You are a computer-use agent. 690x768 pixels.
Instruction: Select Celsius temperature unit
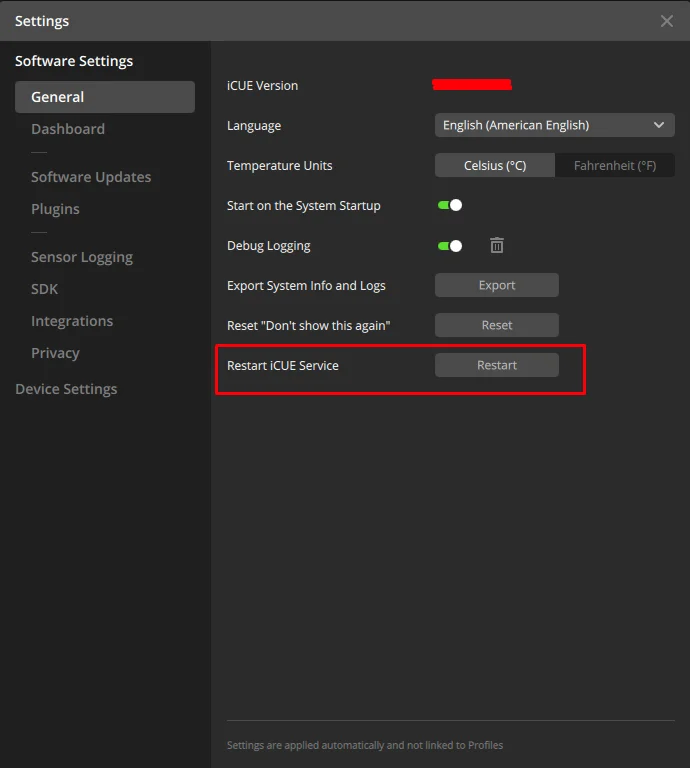pos(494,165)
